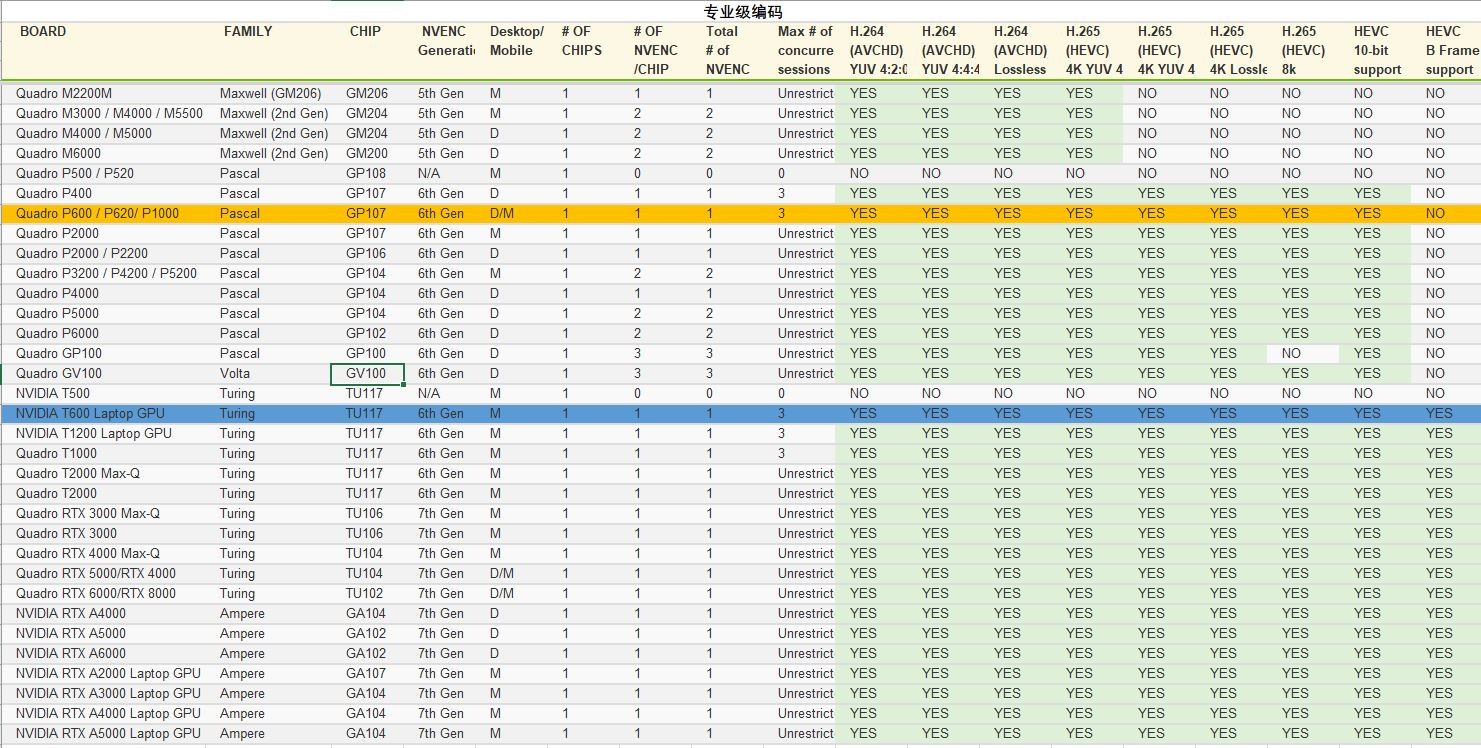Screen dimensions: 1481x748
Task: Click the GM200 chip cell
Action: [x=367, y=153]
